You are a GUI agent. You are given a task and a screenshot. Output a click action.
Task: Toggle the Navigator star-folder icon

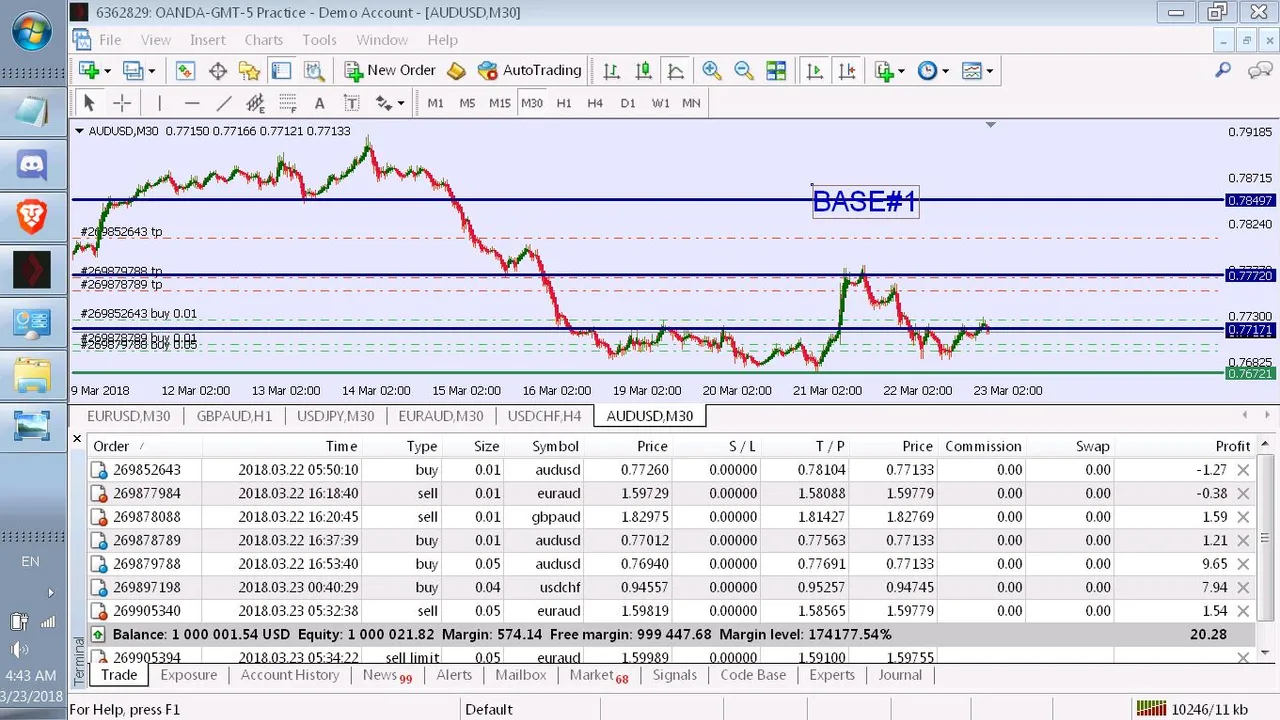coord(249,70)
